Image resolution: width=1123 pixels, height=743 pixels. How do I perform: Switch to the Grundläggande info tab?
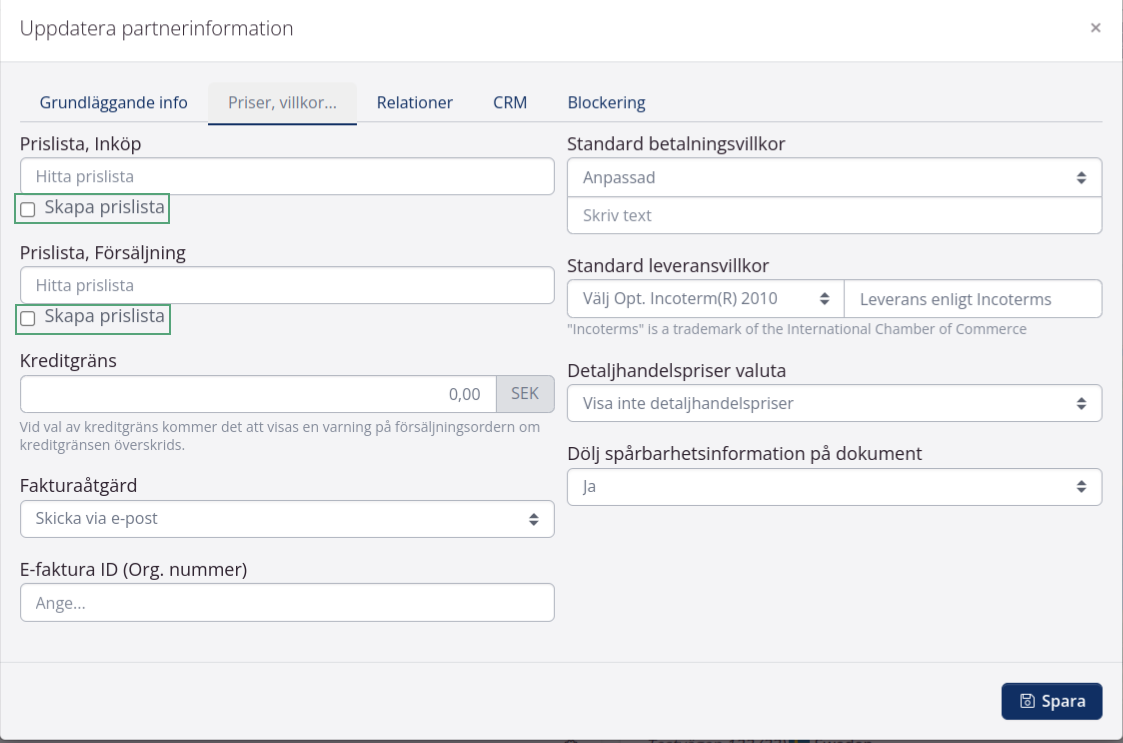[x=113, y=102]
